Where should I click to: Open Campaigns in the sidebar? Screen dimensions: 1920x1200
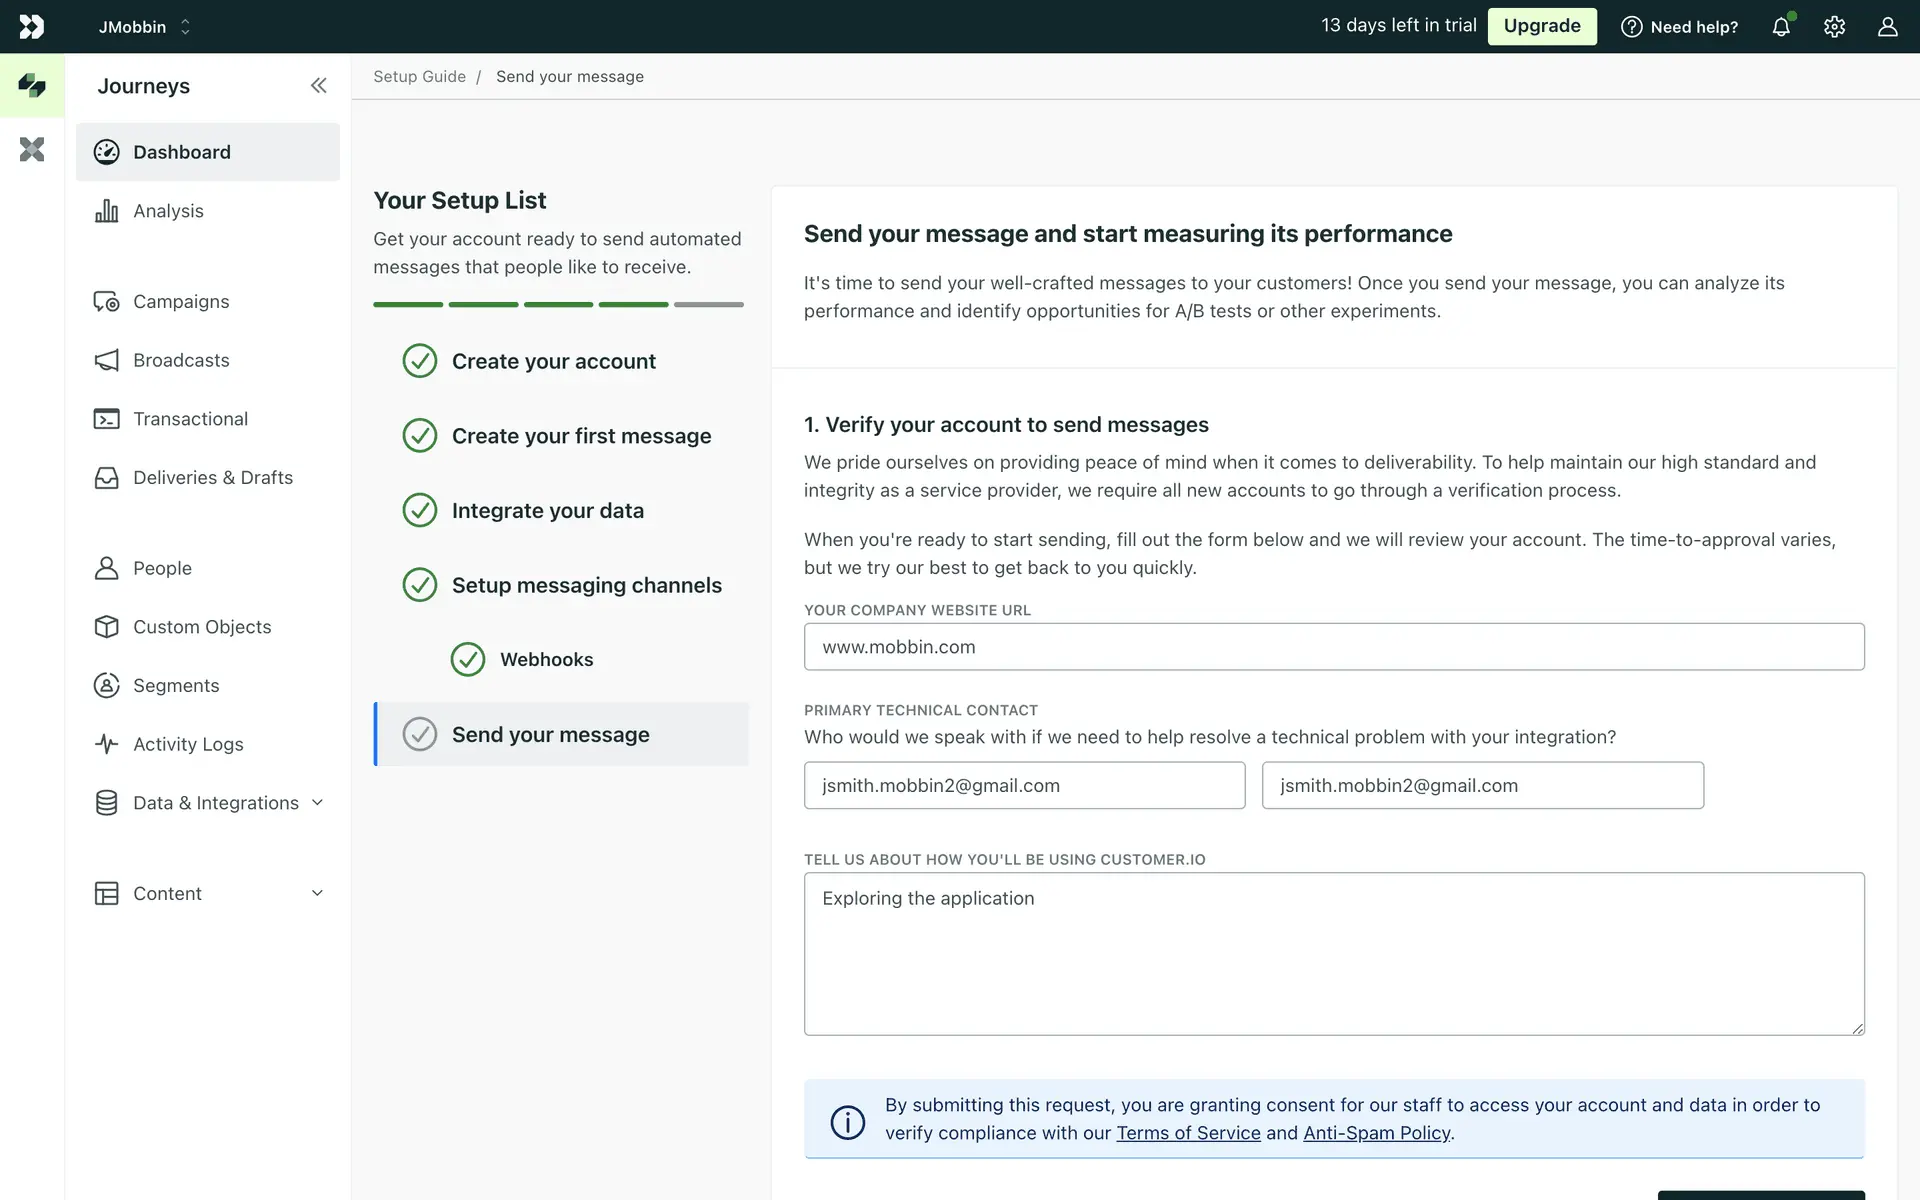[181, 302]
